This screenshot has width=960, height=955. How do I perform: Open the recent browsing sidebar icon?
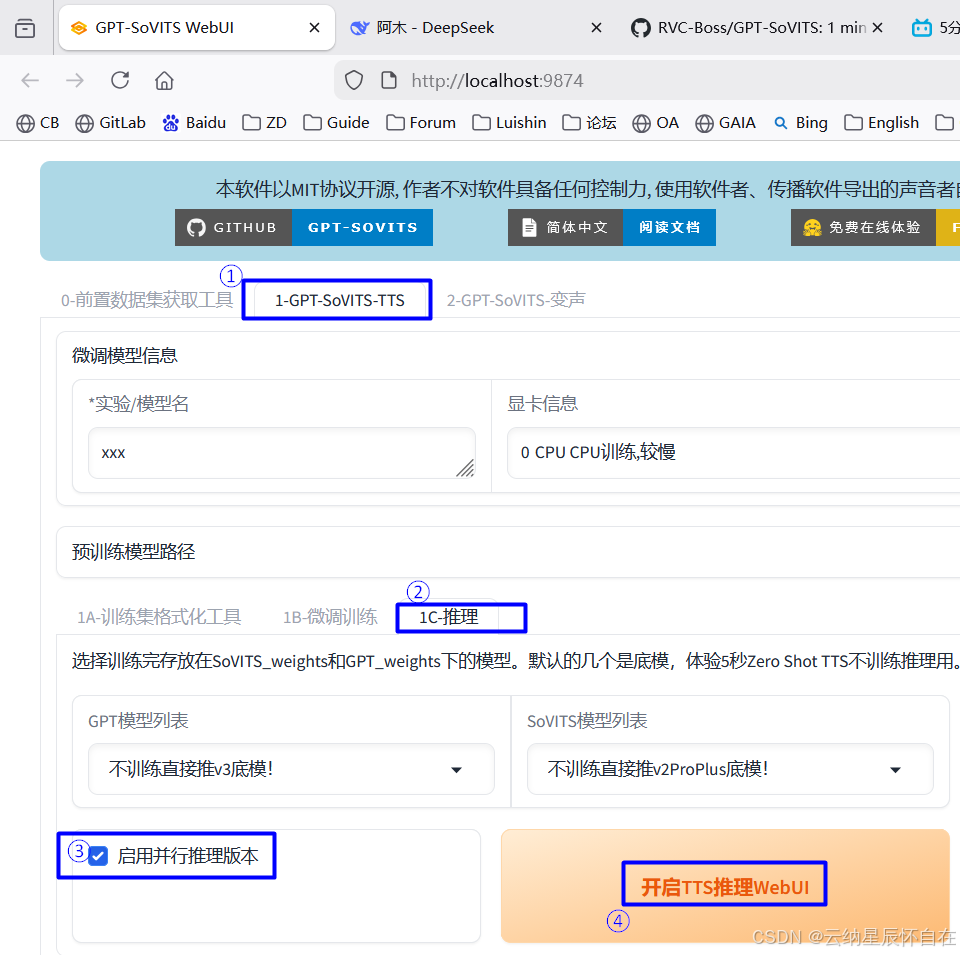coord(24,28)
